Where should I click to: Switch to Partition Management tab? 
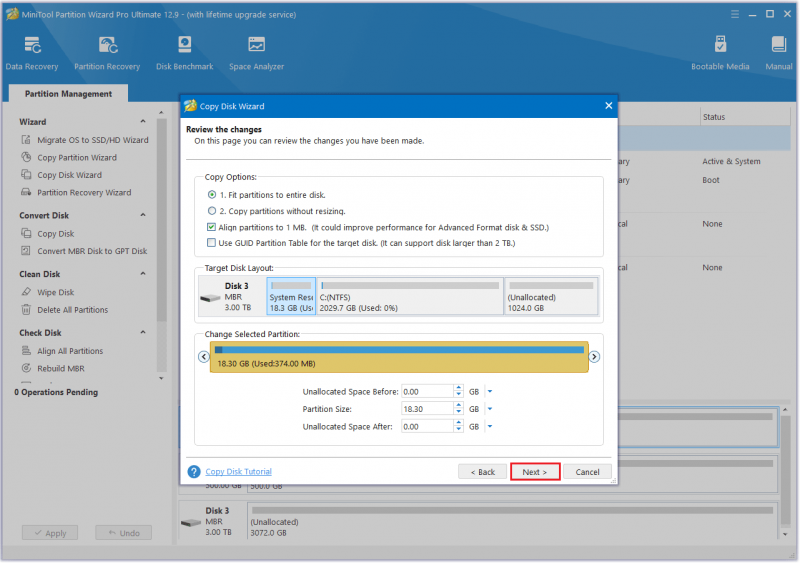[x=68, y=93]
